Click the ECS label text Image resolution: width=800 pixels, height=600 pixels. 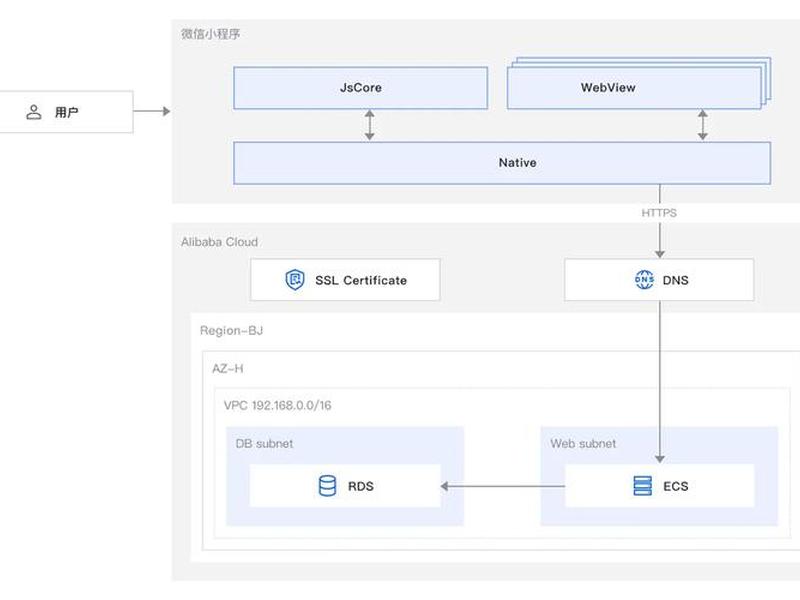click(676, 486)
